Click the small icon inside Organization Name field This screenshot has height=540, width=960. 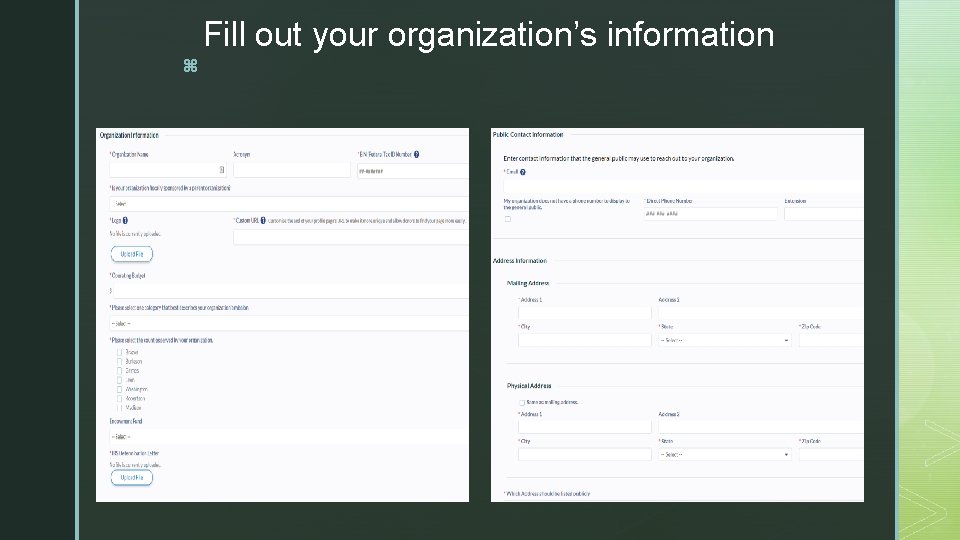point(222,170)
